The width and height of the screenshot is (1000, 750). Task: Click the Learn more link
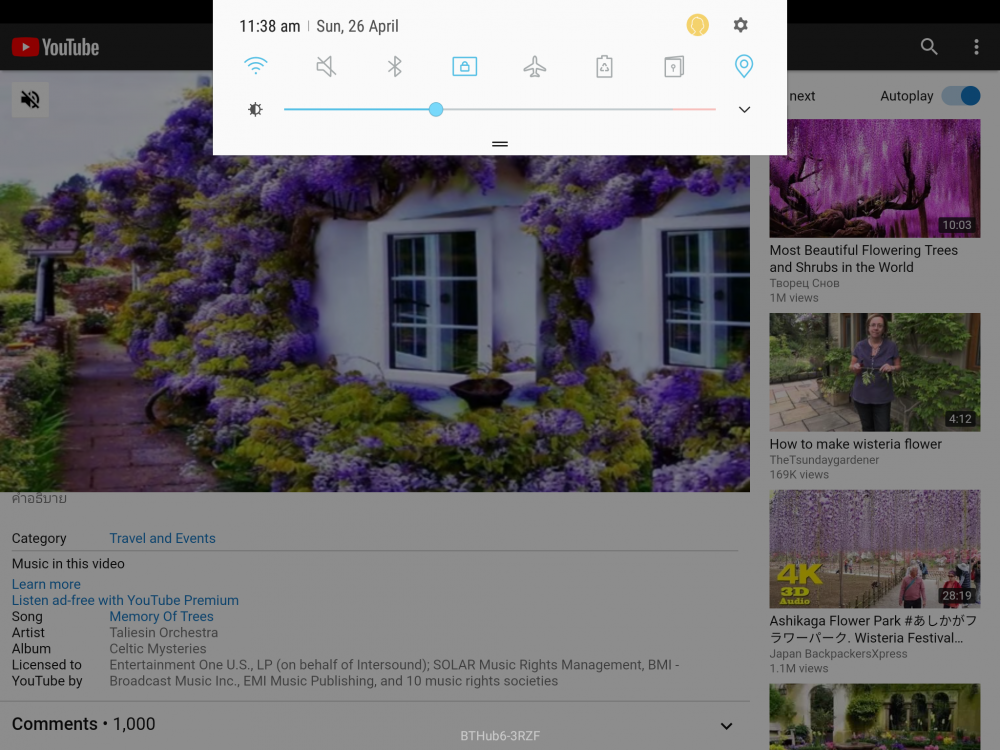click(x=46, y=584)
